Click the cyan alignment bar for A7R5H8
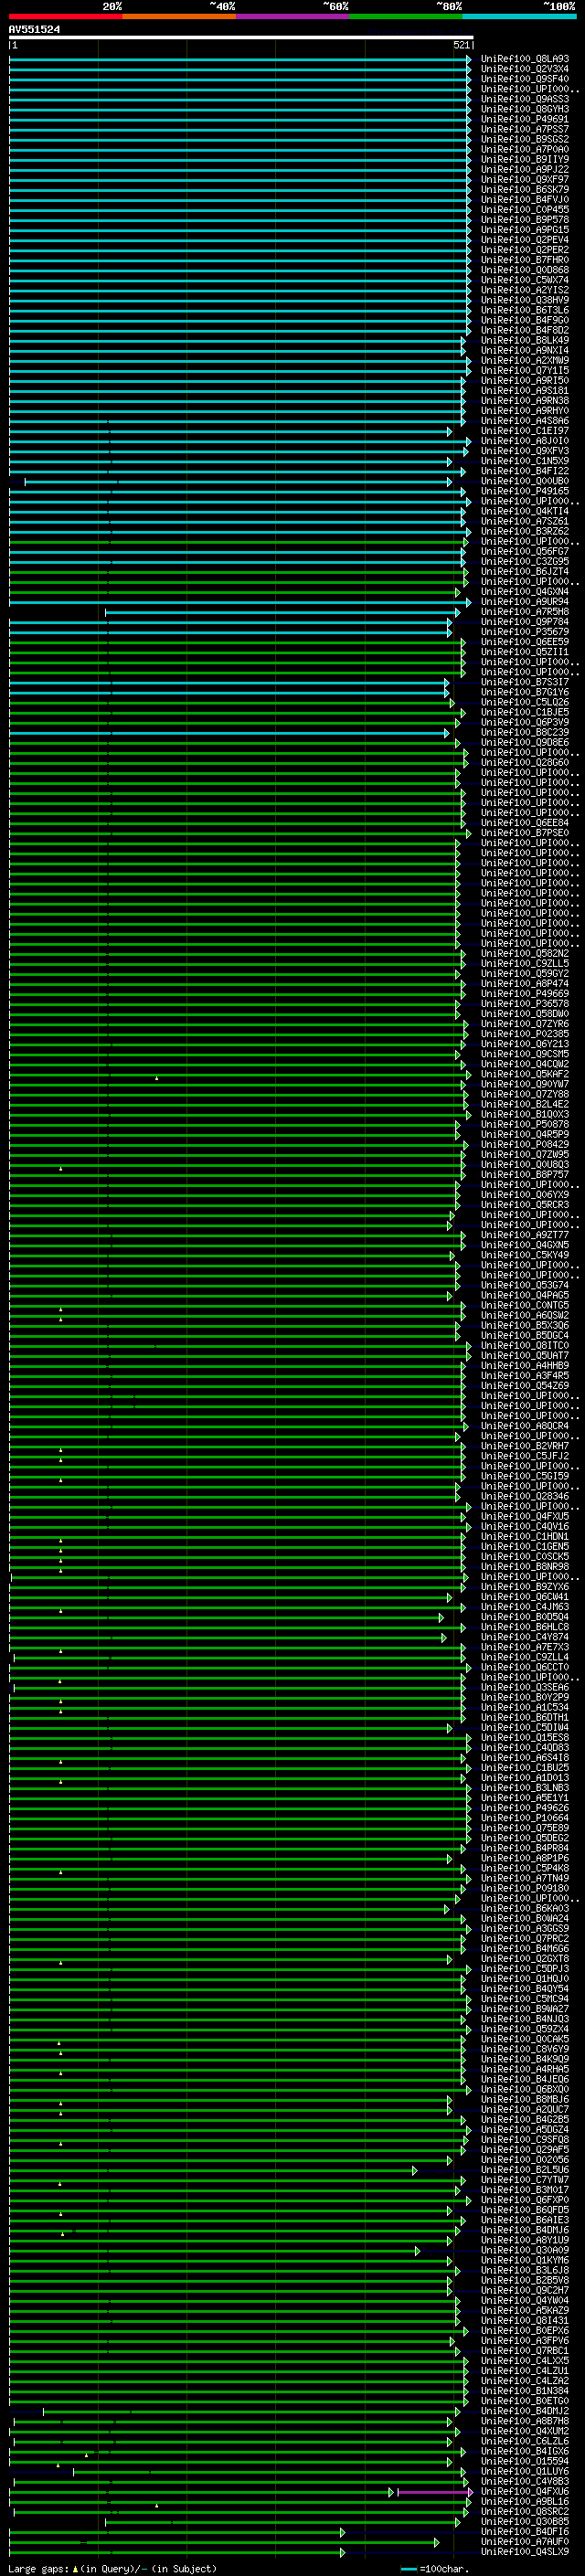 [x=282, y=612]
